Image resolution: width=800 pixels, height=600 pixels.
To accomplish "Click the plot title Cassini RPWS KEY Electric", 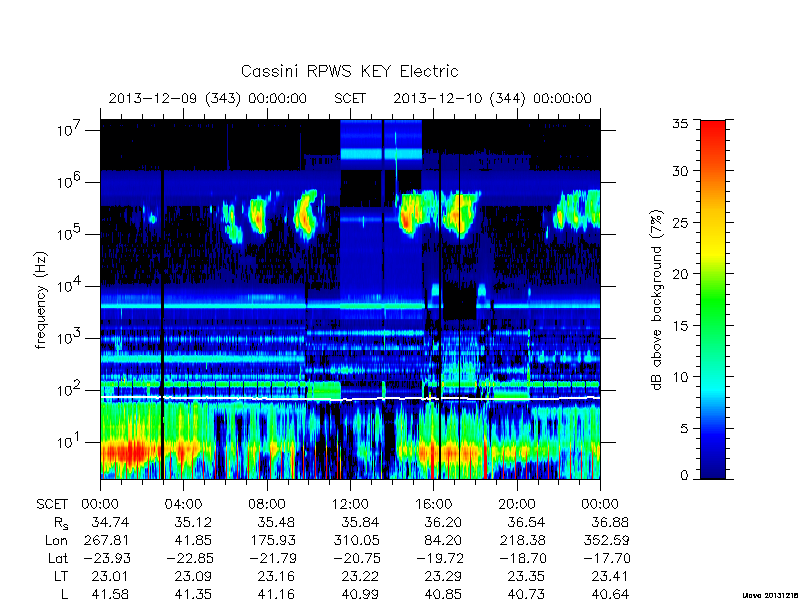I will [x=349, y=71].
